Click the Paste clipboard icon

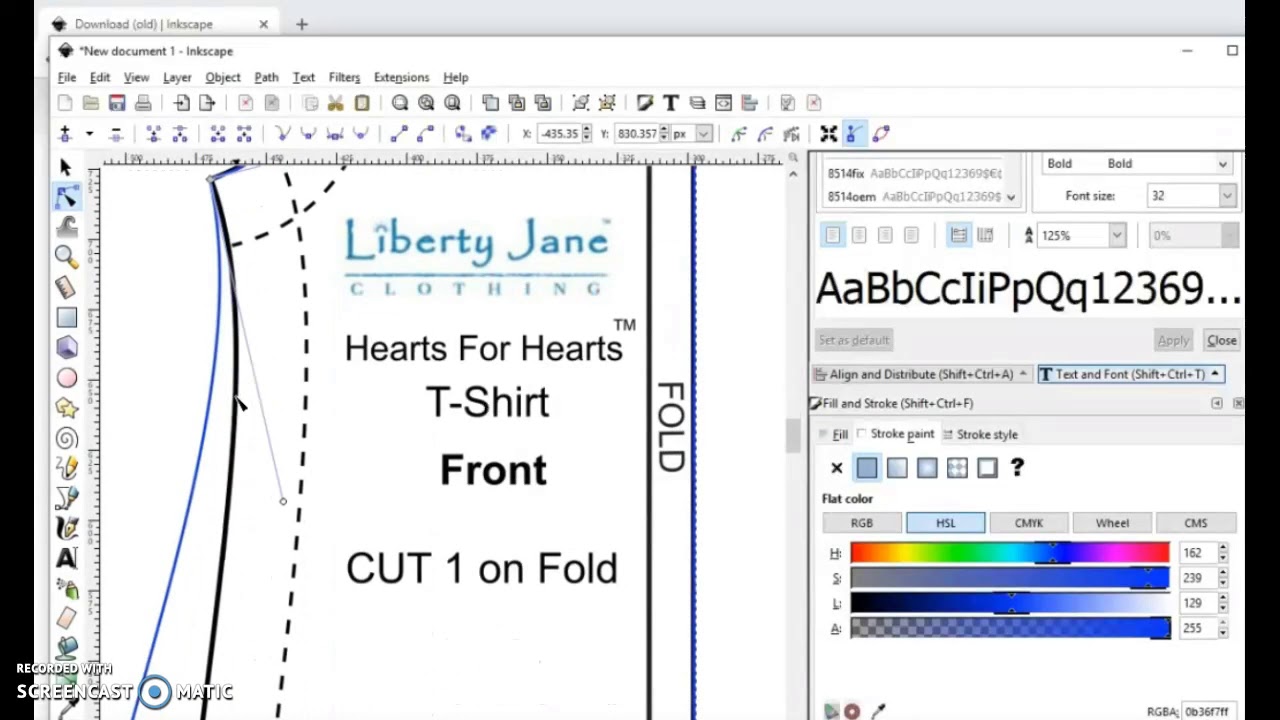click(362, 103)
